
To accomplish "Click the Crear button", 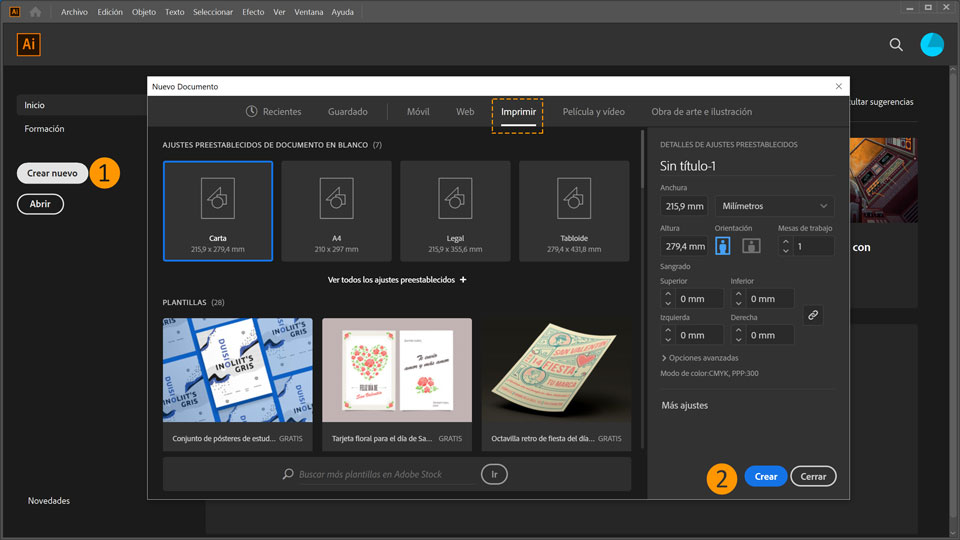I will point(766,476).
